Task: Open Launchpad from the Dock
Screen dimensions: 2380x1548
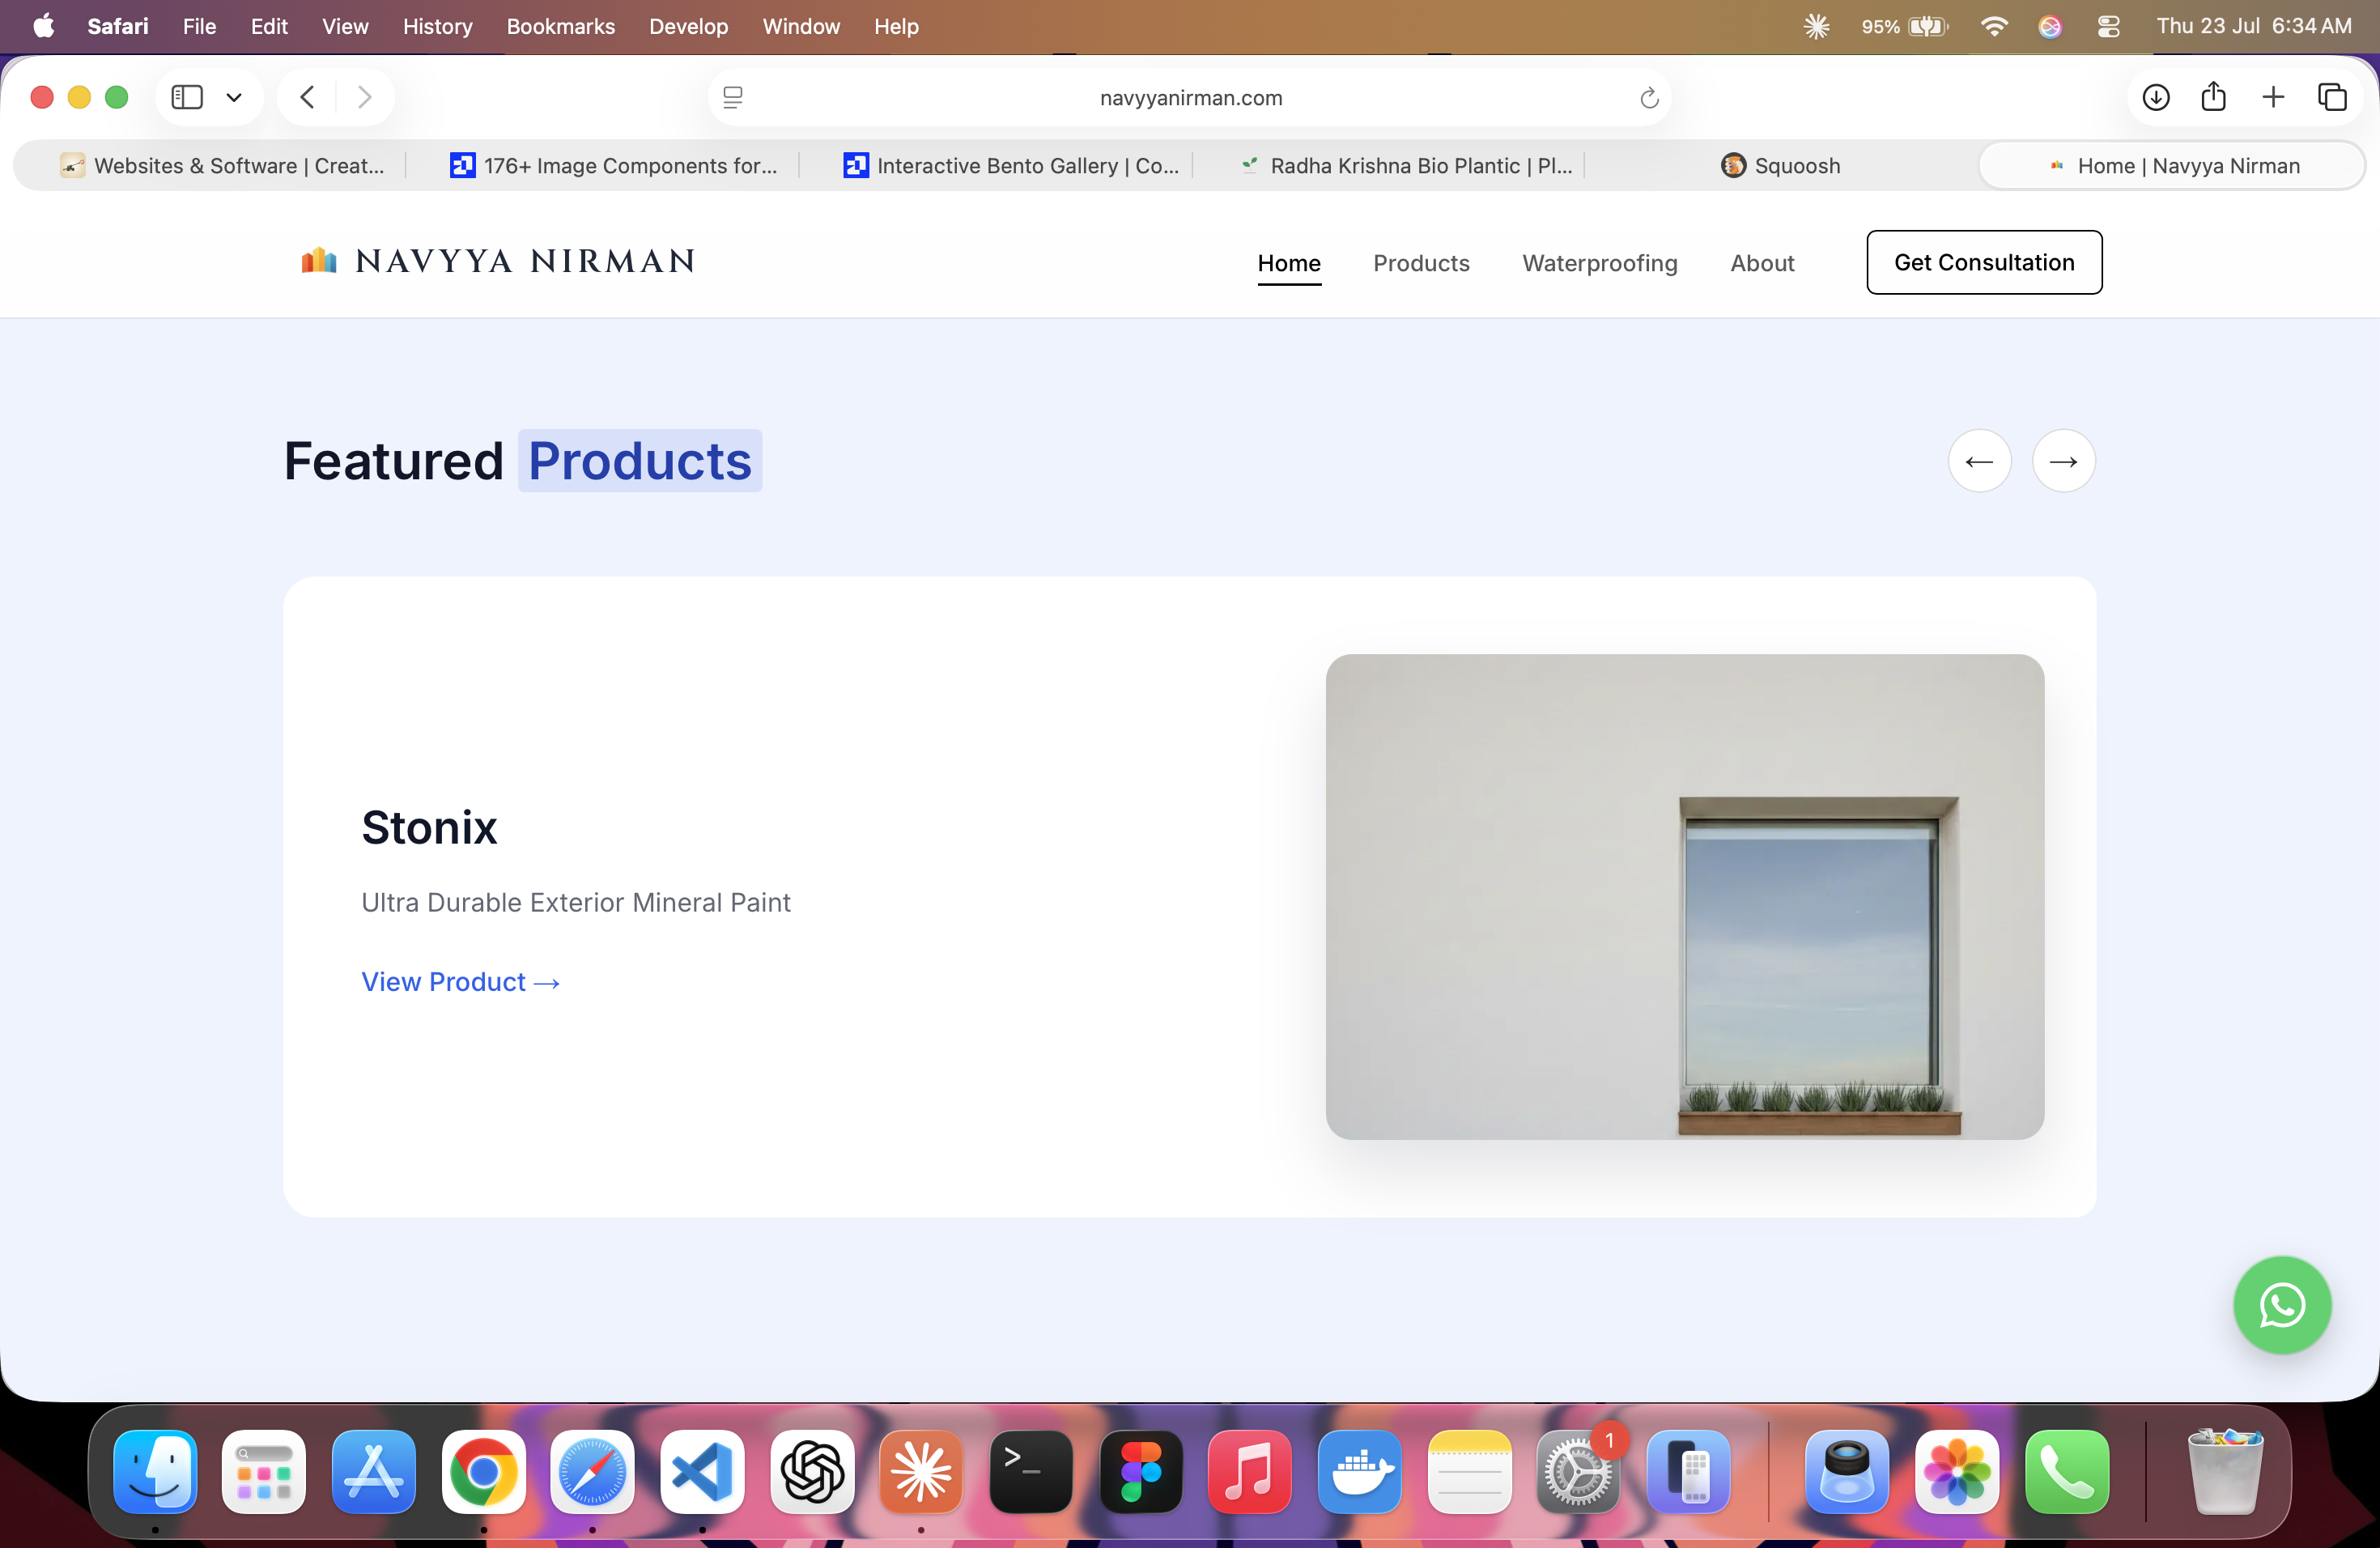Action: coord(264,1471)
